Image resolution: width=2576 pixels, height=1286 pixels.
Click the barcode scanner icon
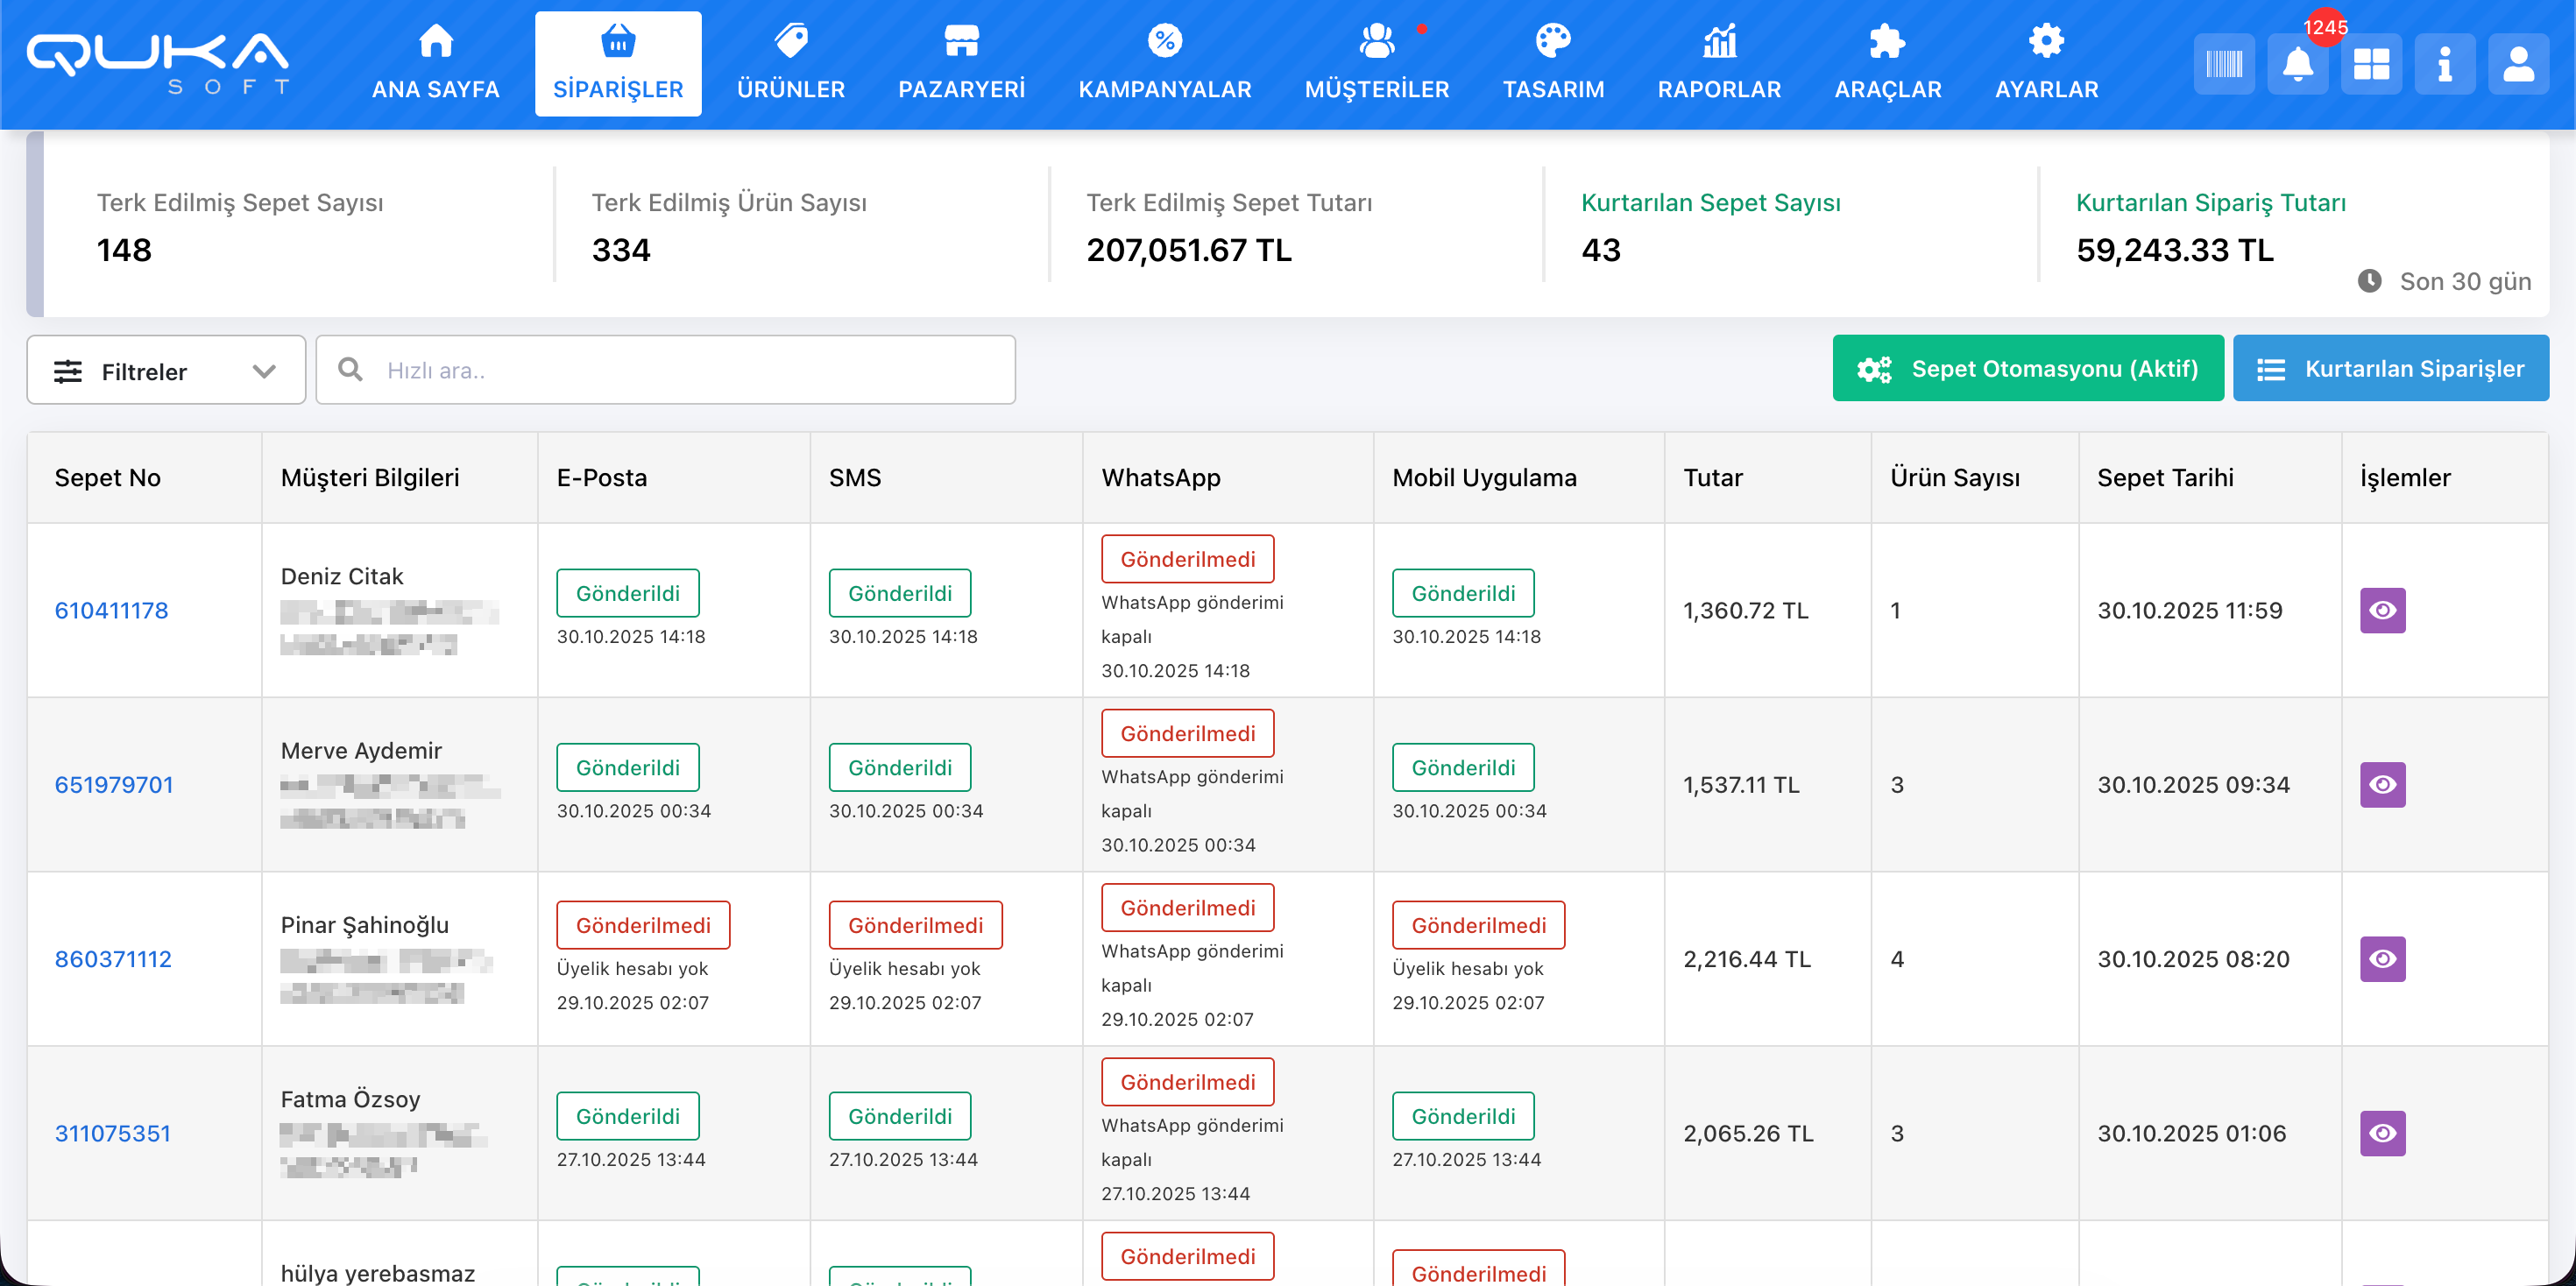point(2224,65)
